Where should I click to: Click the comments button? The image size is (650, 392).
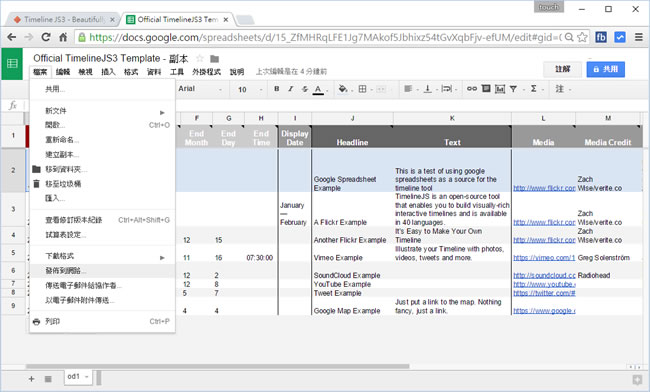pos(563,69)
